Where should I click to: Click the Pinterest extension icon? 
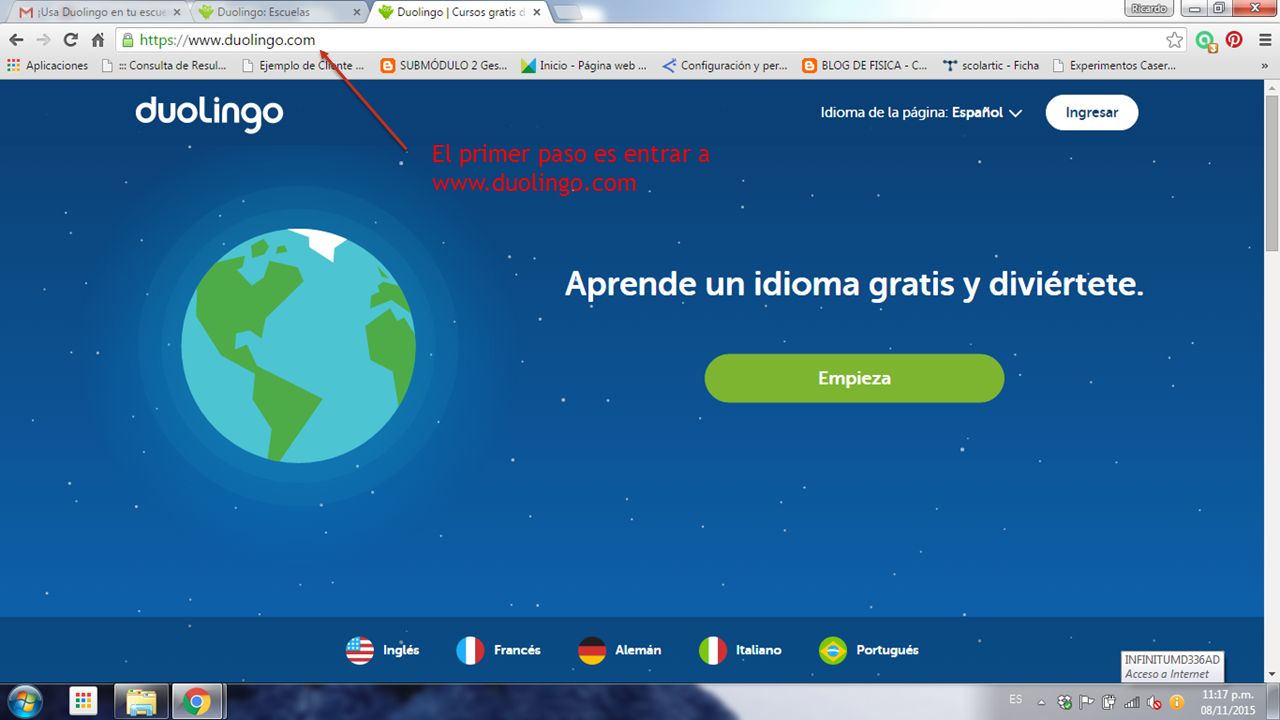coord(1234,40)
